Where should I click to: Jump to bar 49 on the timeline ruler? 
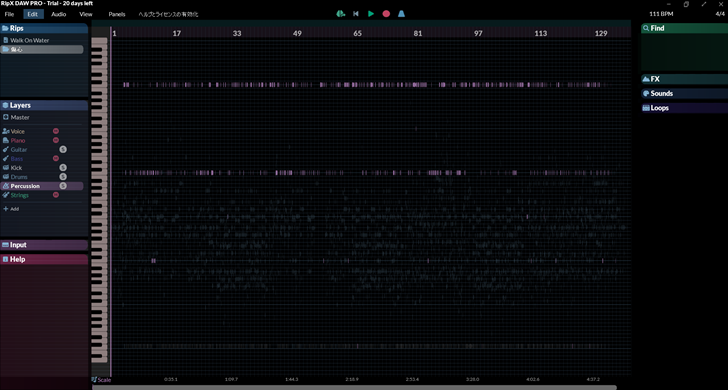[297, 33]
